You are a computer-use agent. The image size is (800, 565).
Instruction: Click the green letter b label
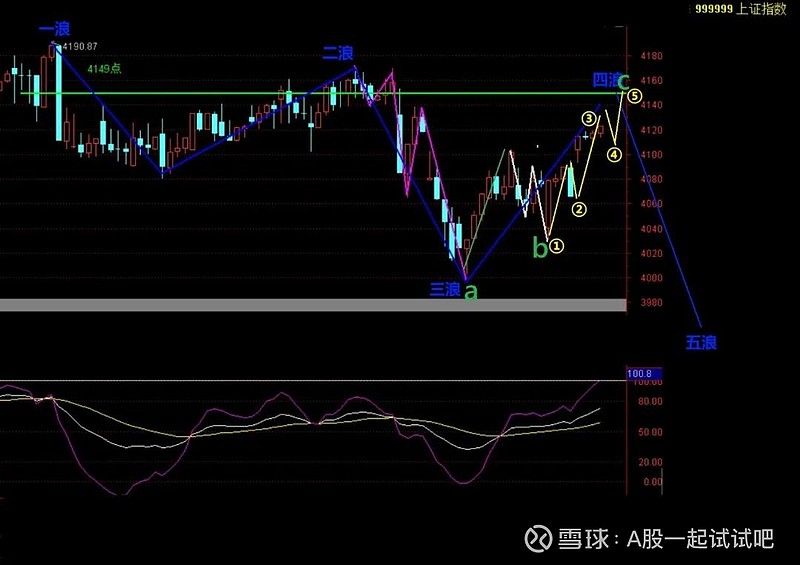(540, 248)
